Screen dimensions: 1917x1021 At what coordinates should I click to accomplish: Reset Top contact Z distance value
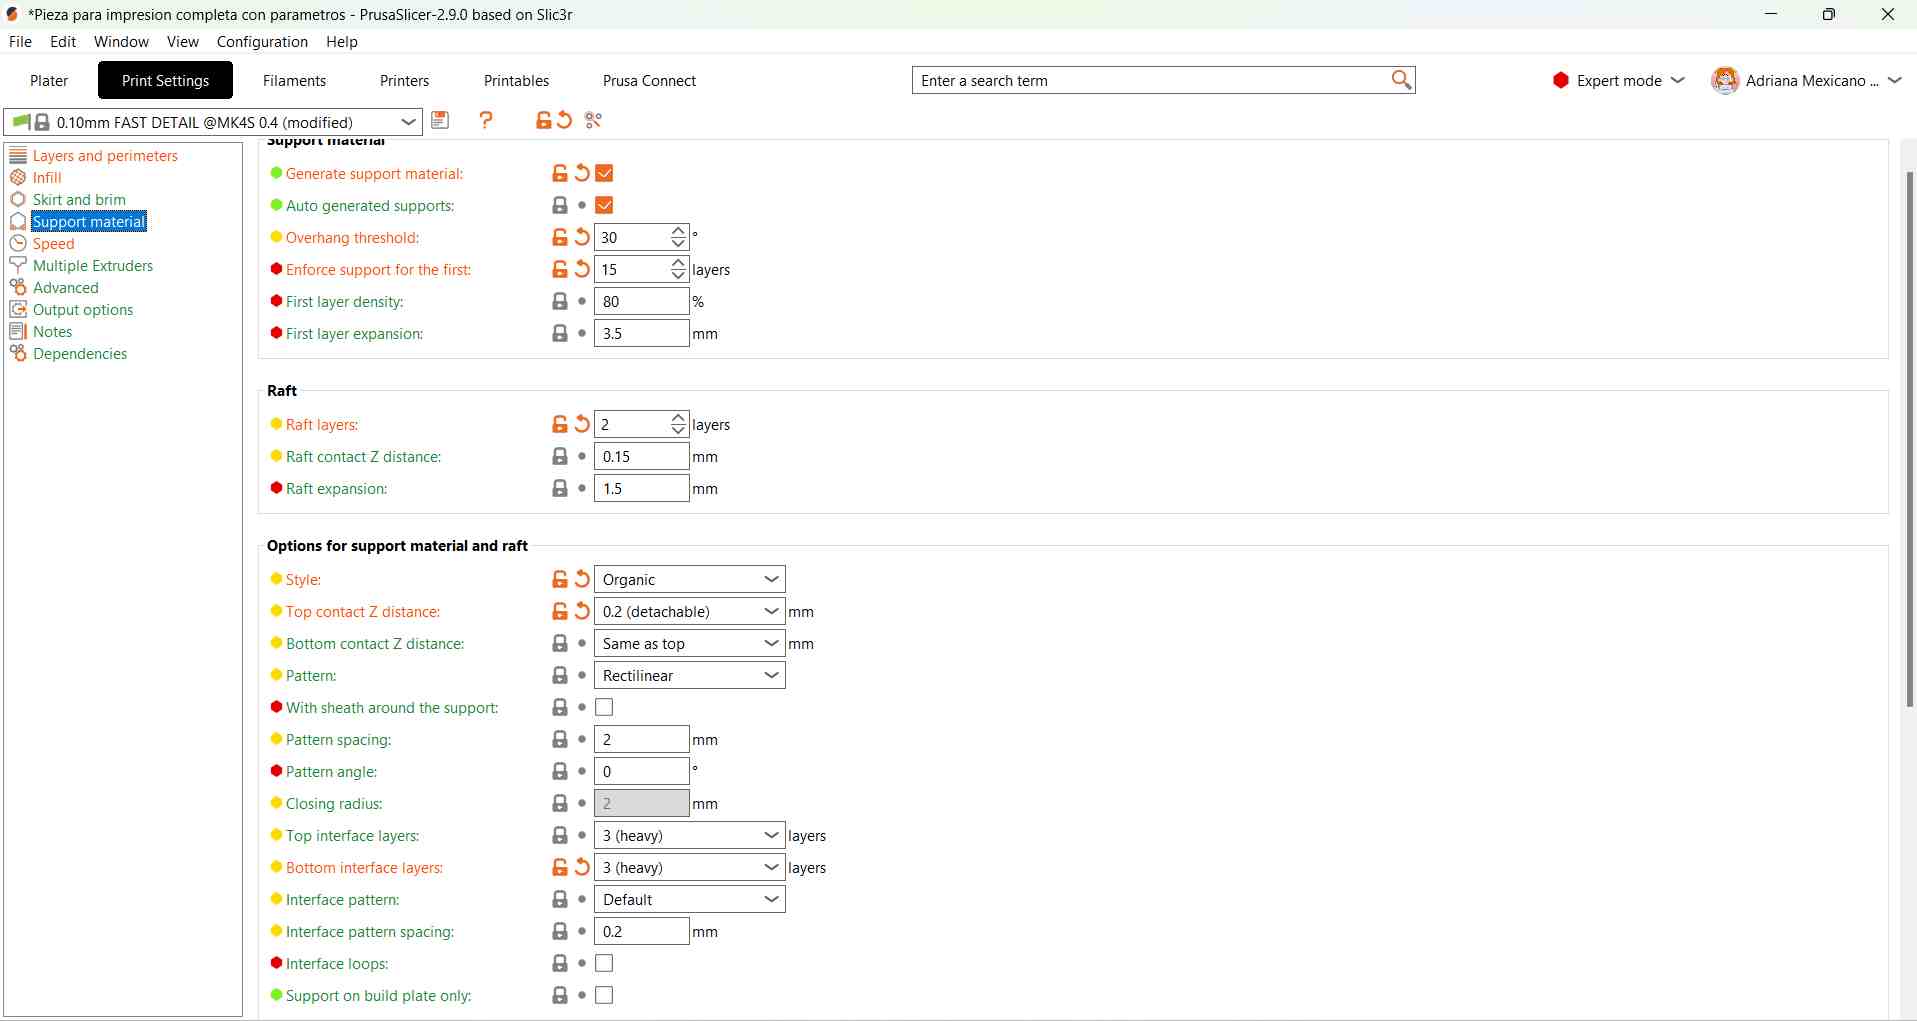pyautogui.click(x=583, y=612)
